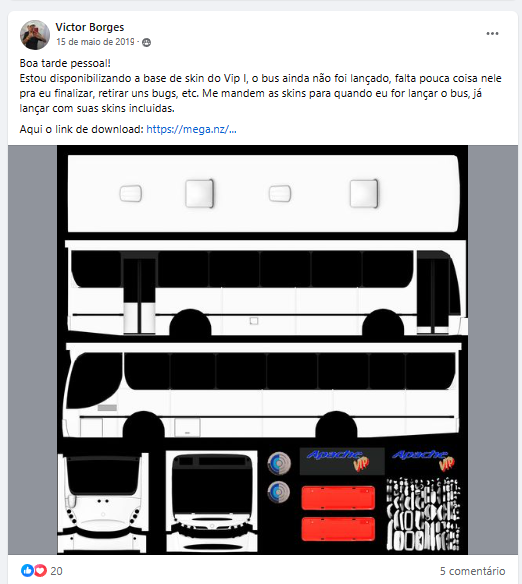This screenshot has height=584, width=522.
Task: Click the upper round blue headlight icon
Action: coord(279,463)
